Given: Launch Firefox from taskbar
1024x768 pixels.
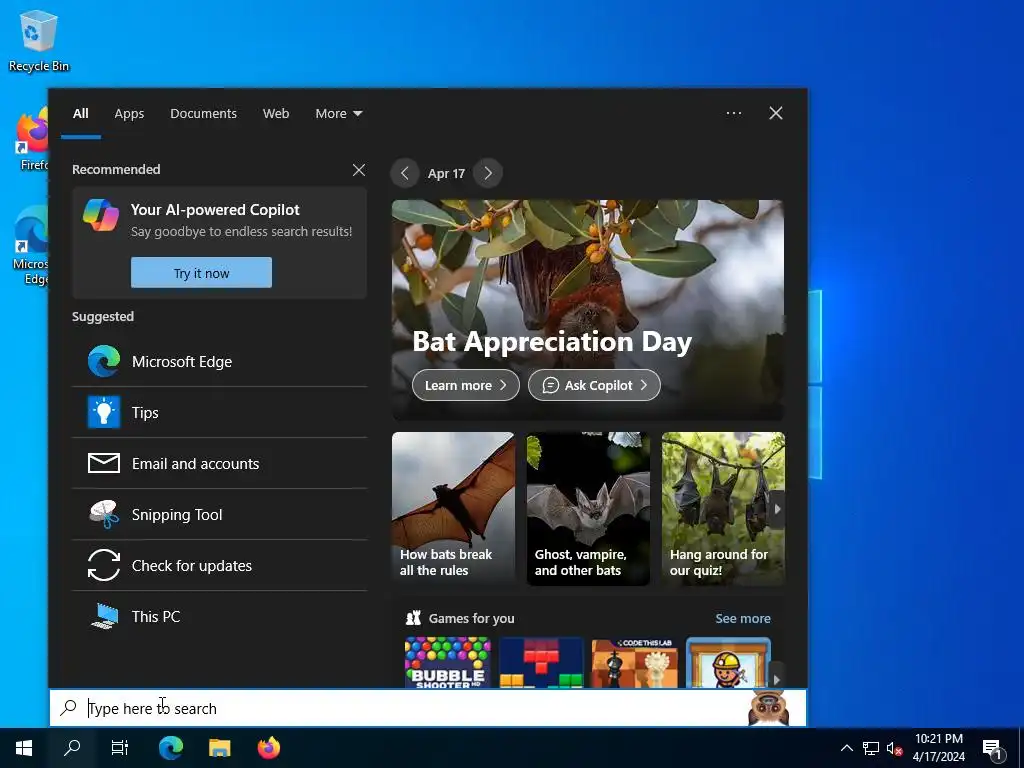Looking at the screenshot, I should tap(268, 748).
